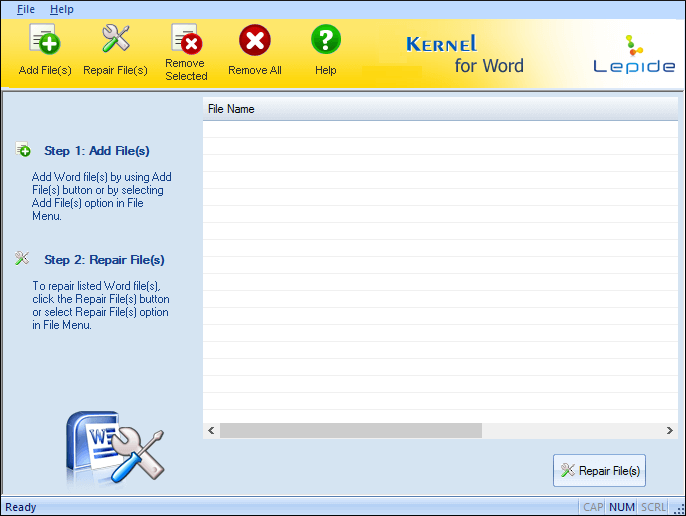Click the Kernel for Word logo
This screenshot has width=686, height=516.
465,54
